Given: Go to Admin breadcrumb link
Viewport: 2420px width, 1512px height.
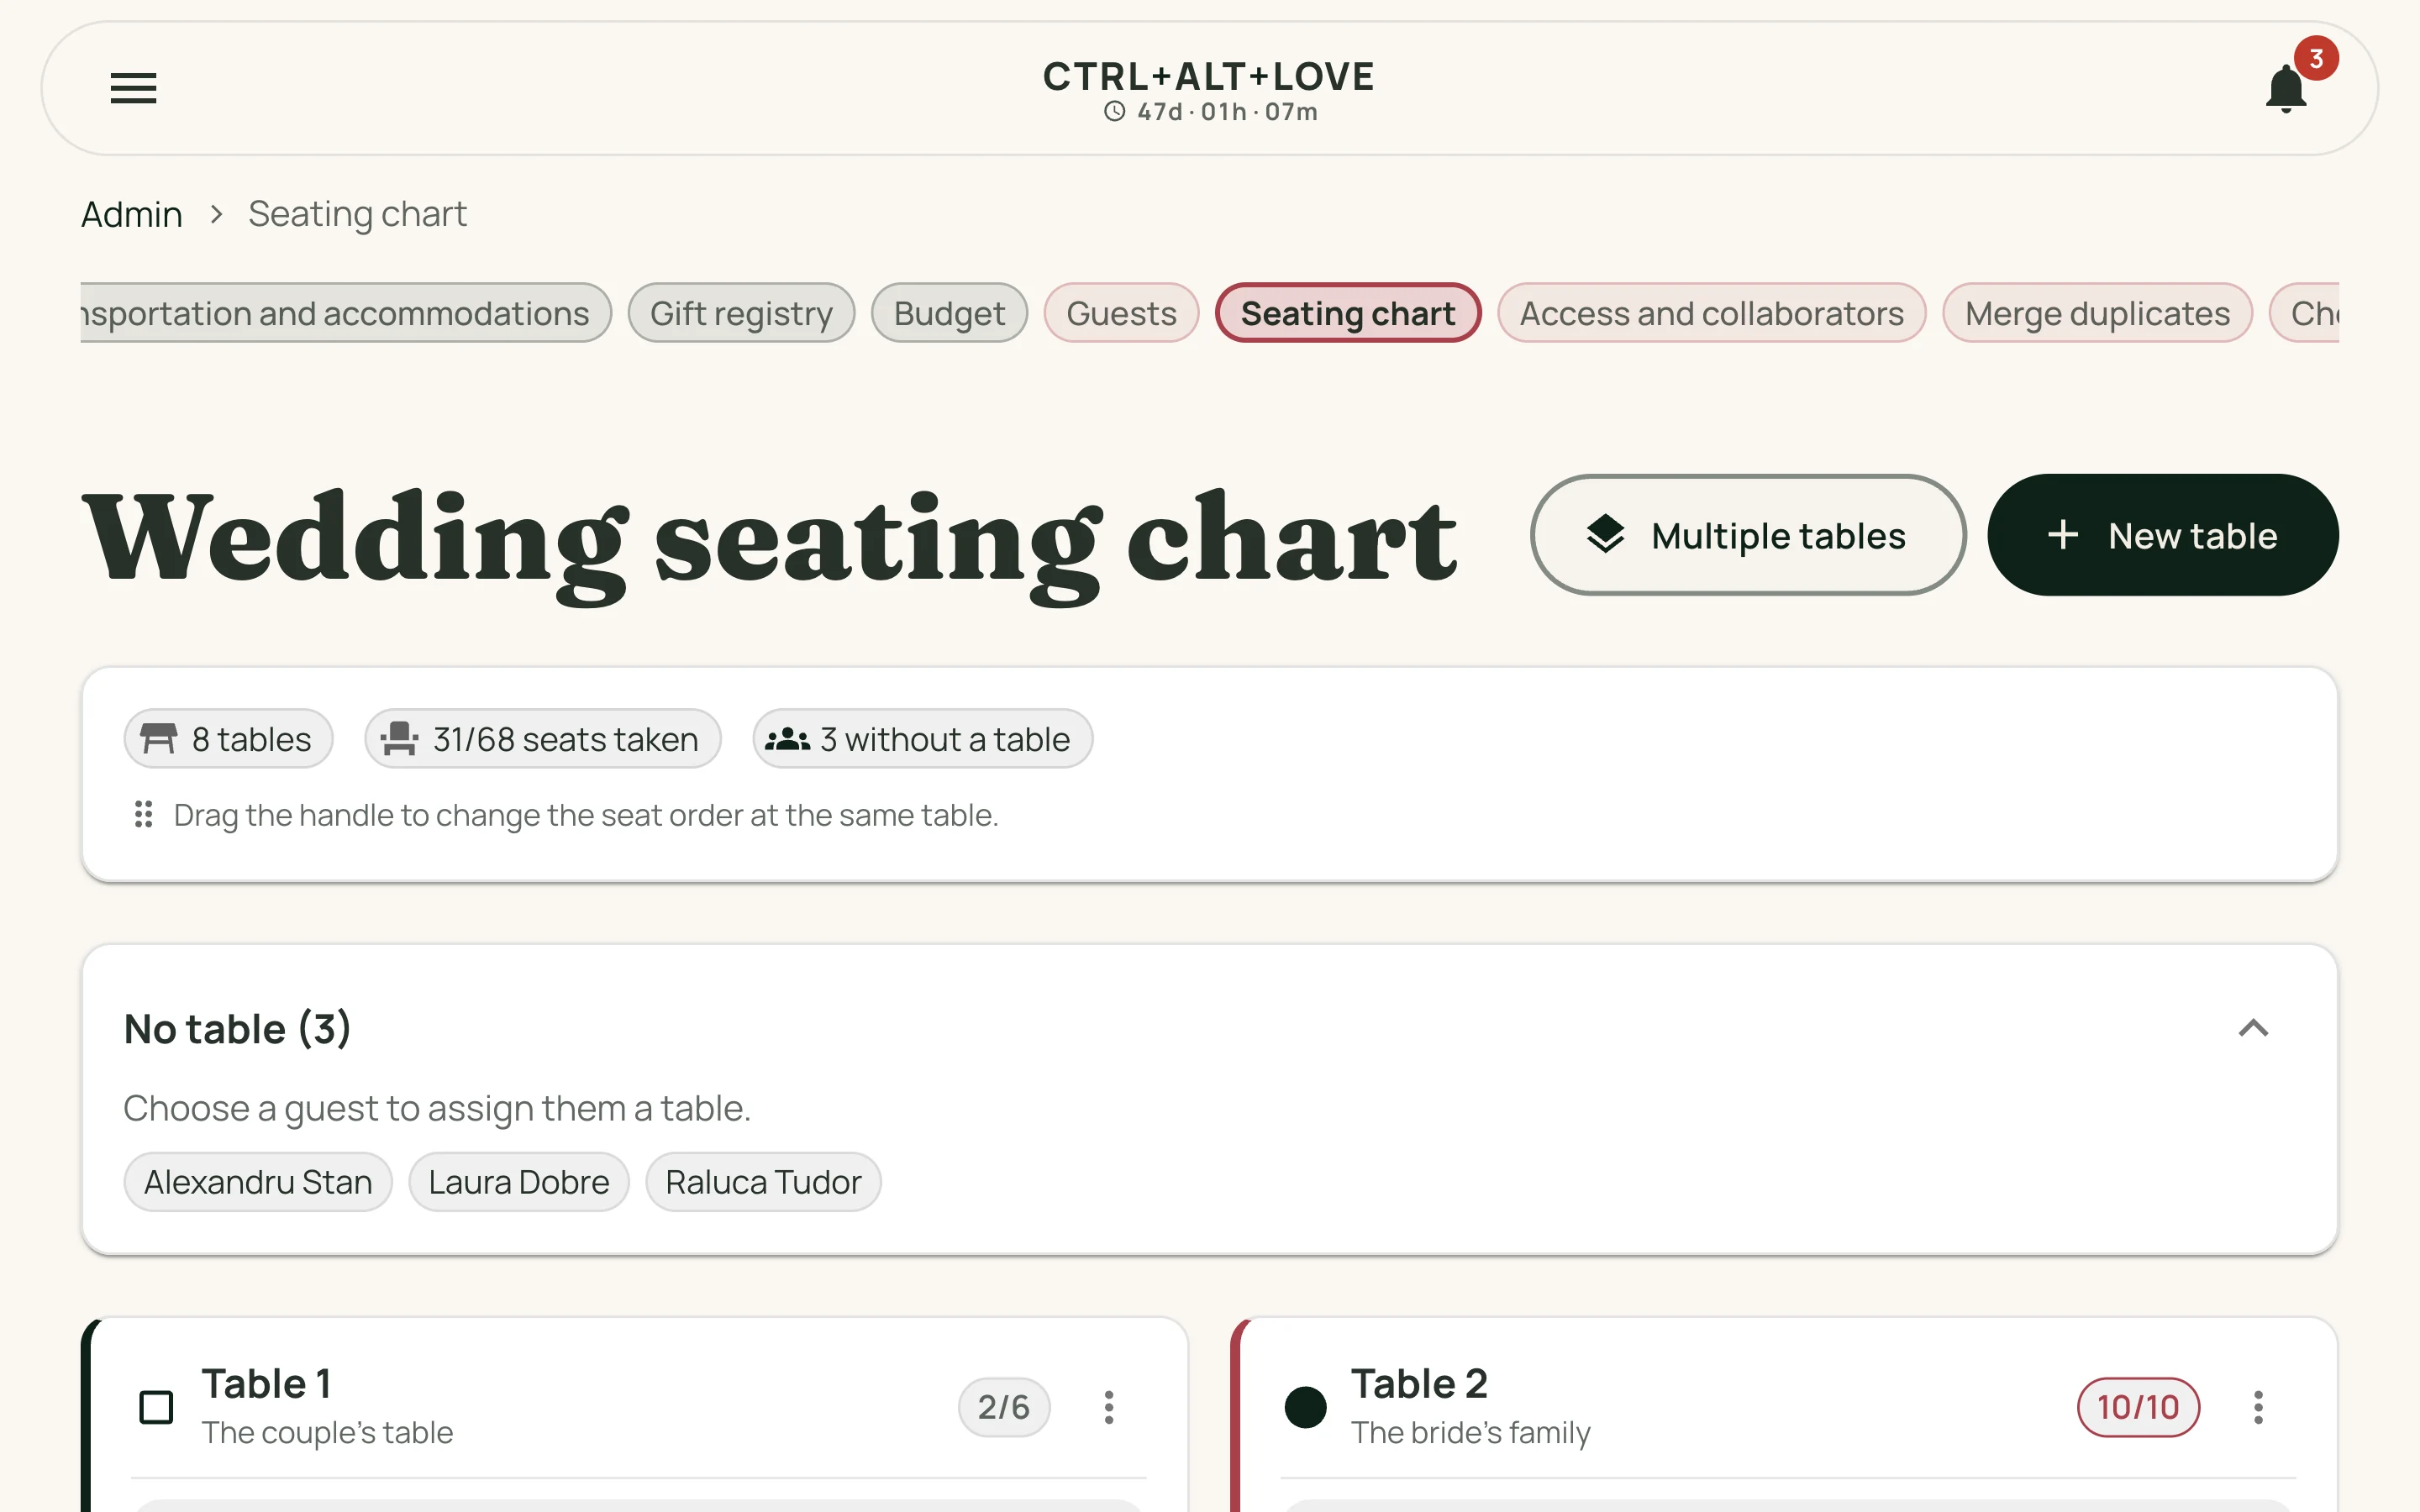Looking at the screenshot, I should [x=132, y=214].
